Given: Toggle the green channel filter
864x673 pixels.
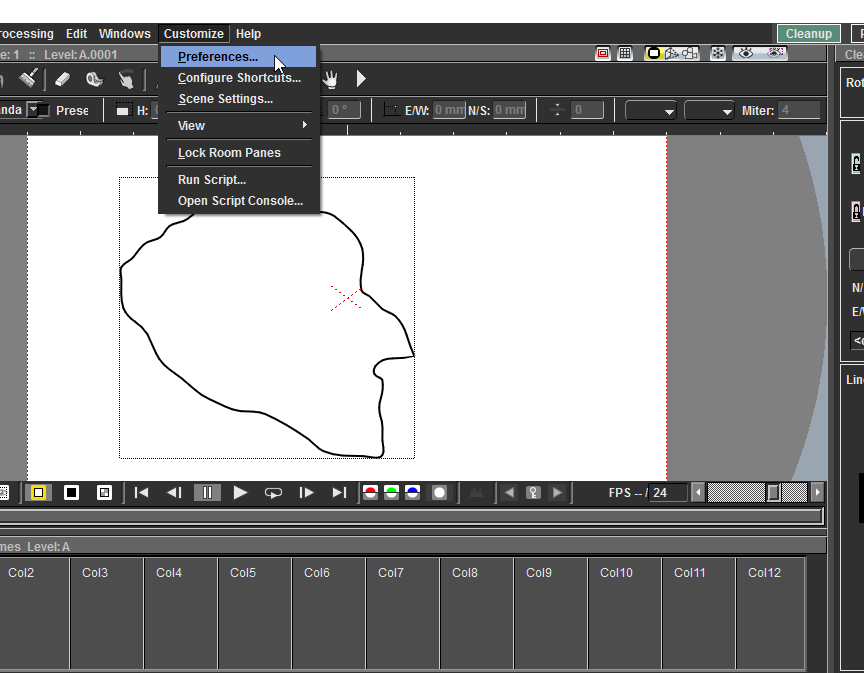Looking at the screenshot, I should (x=391, y=492).
